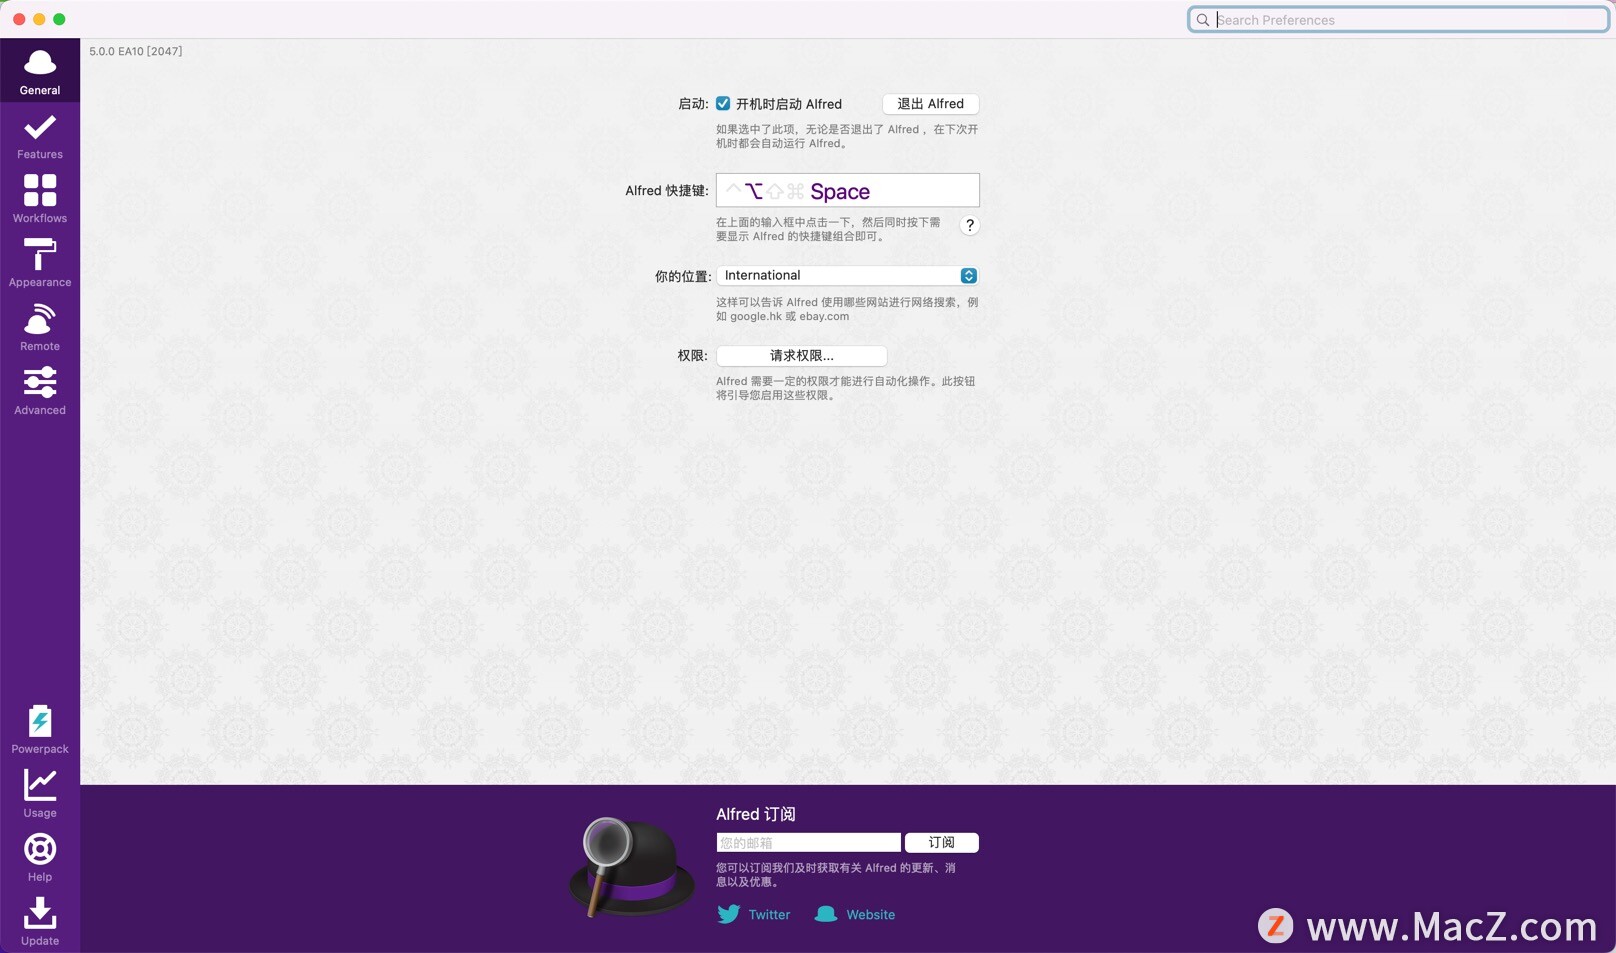The width and height of the screenshot is (1616, 953).
Task: Open the Features section
Action: coord(40,136)
